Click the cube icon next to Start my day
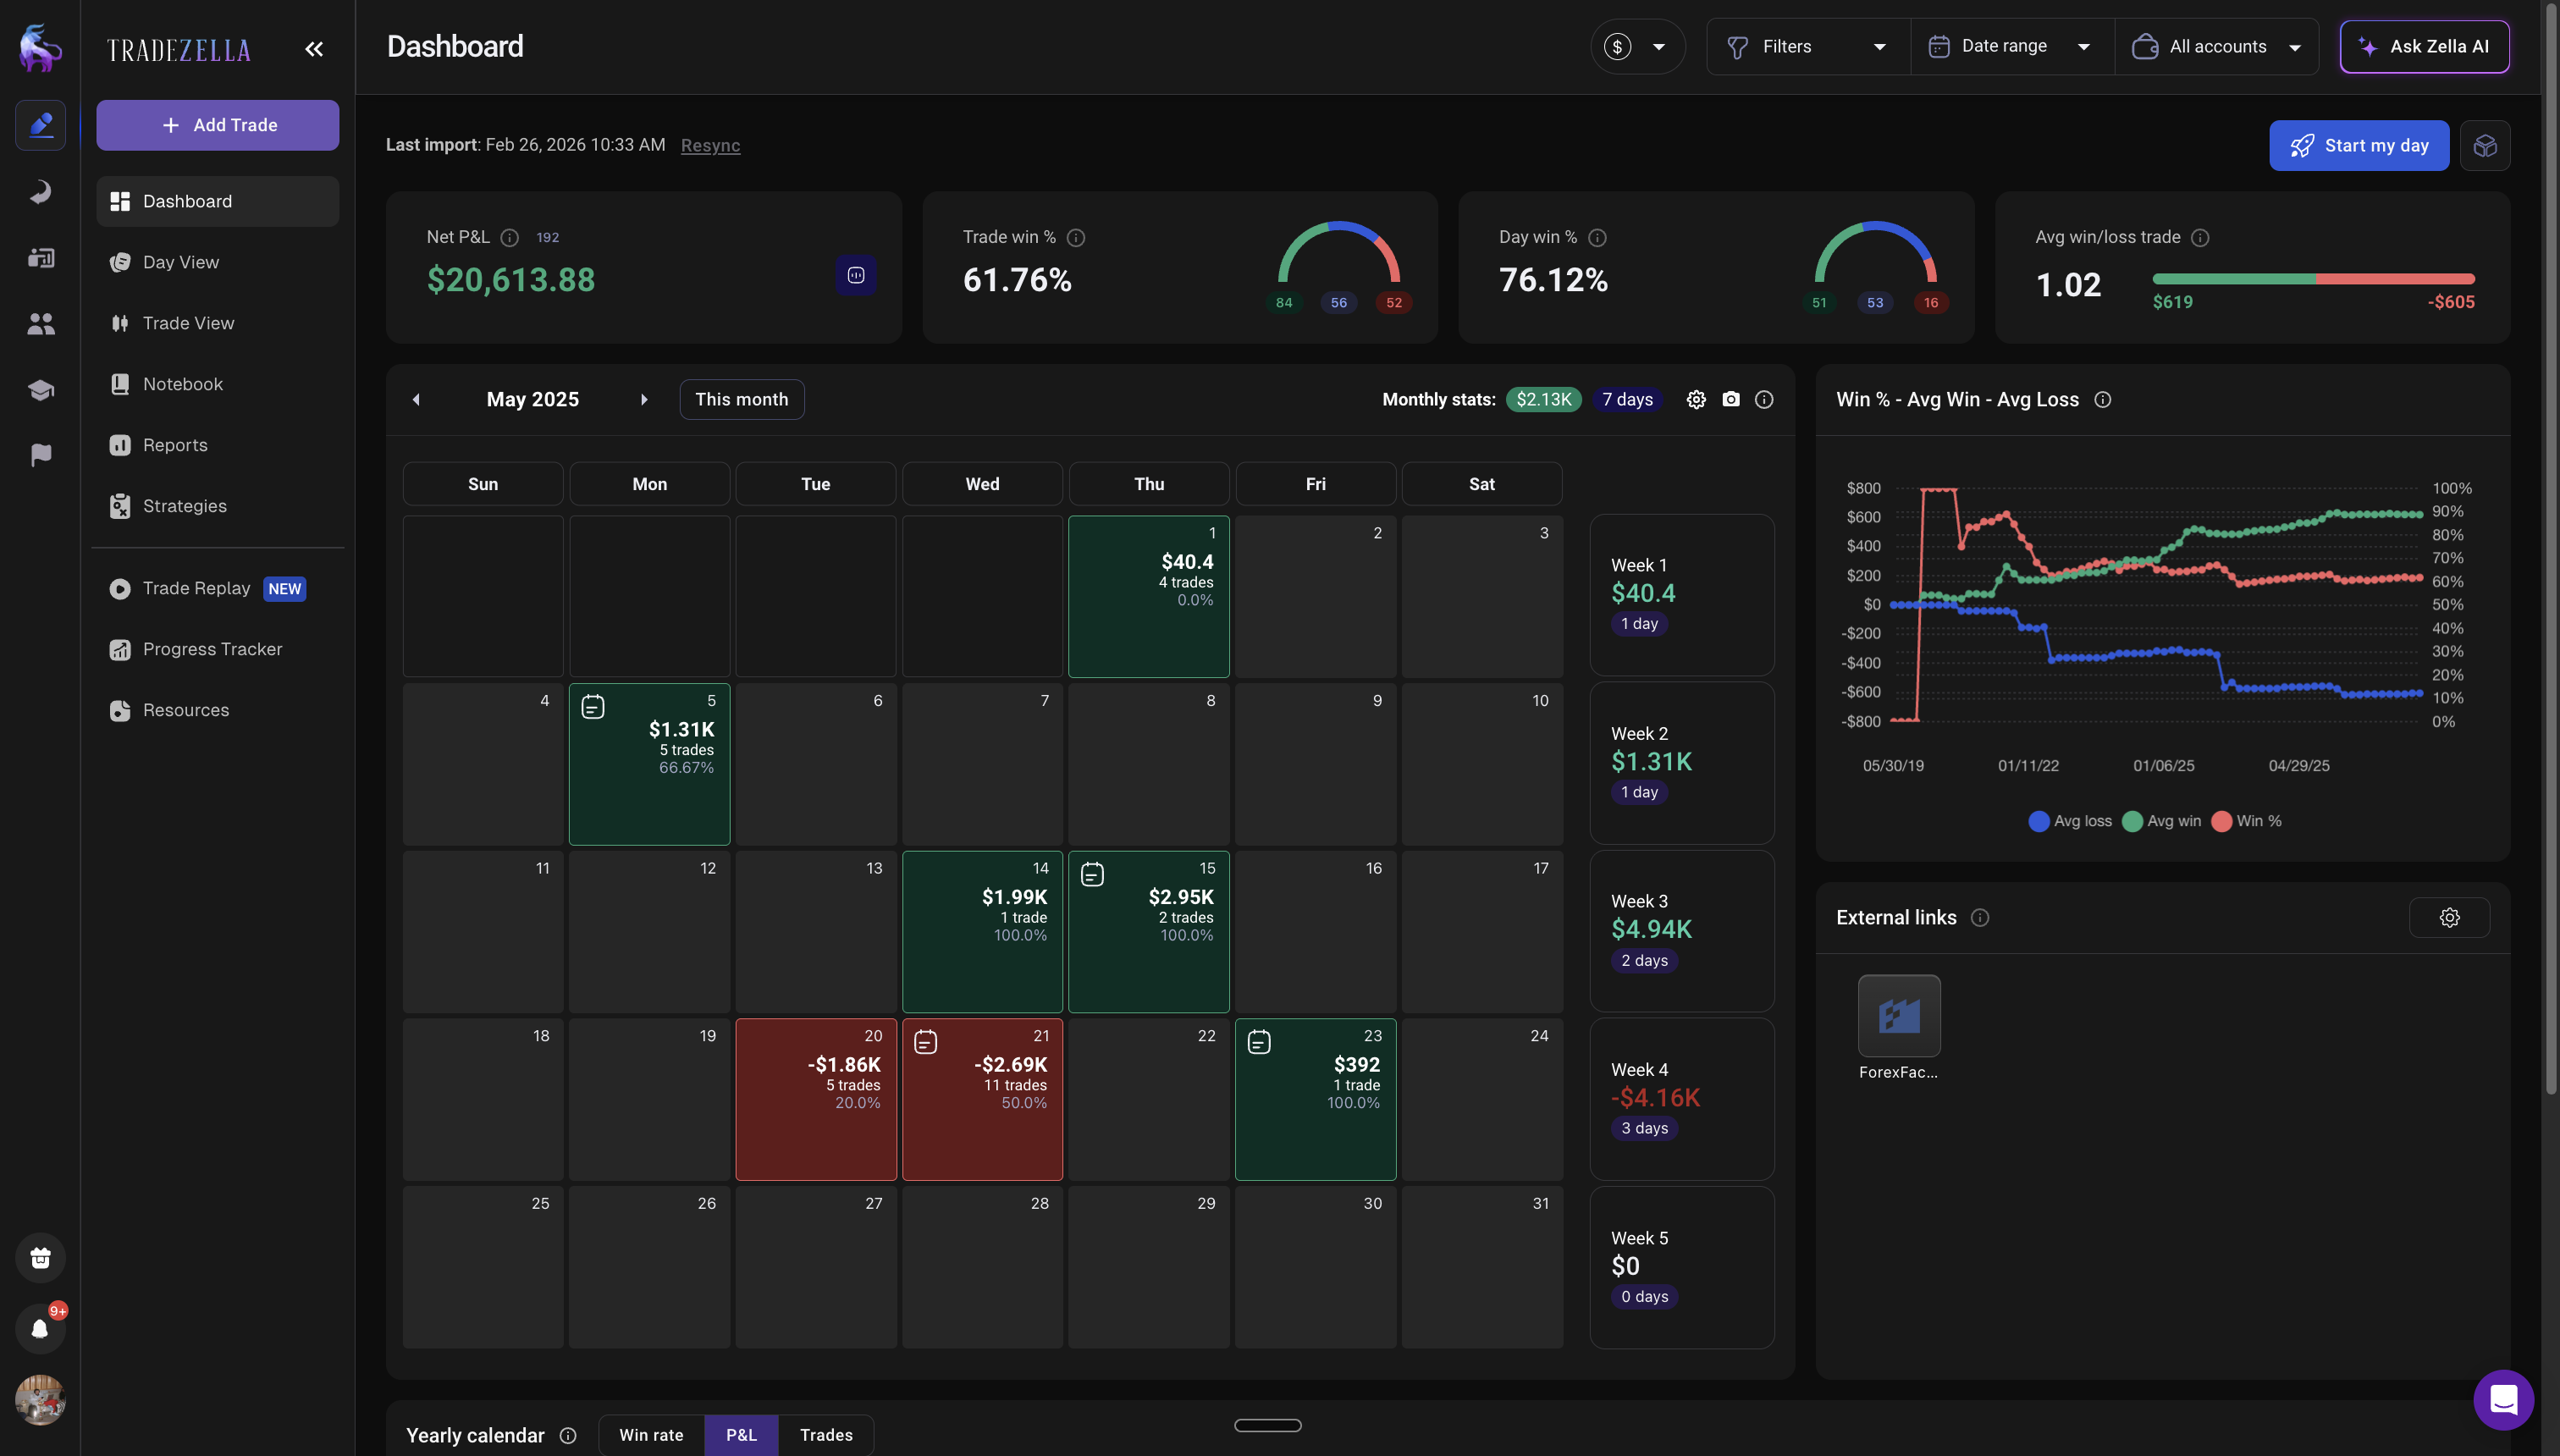Screen dimensions: 2560x1456 (2486, 145)
